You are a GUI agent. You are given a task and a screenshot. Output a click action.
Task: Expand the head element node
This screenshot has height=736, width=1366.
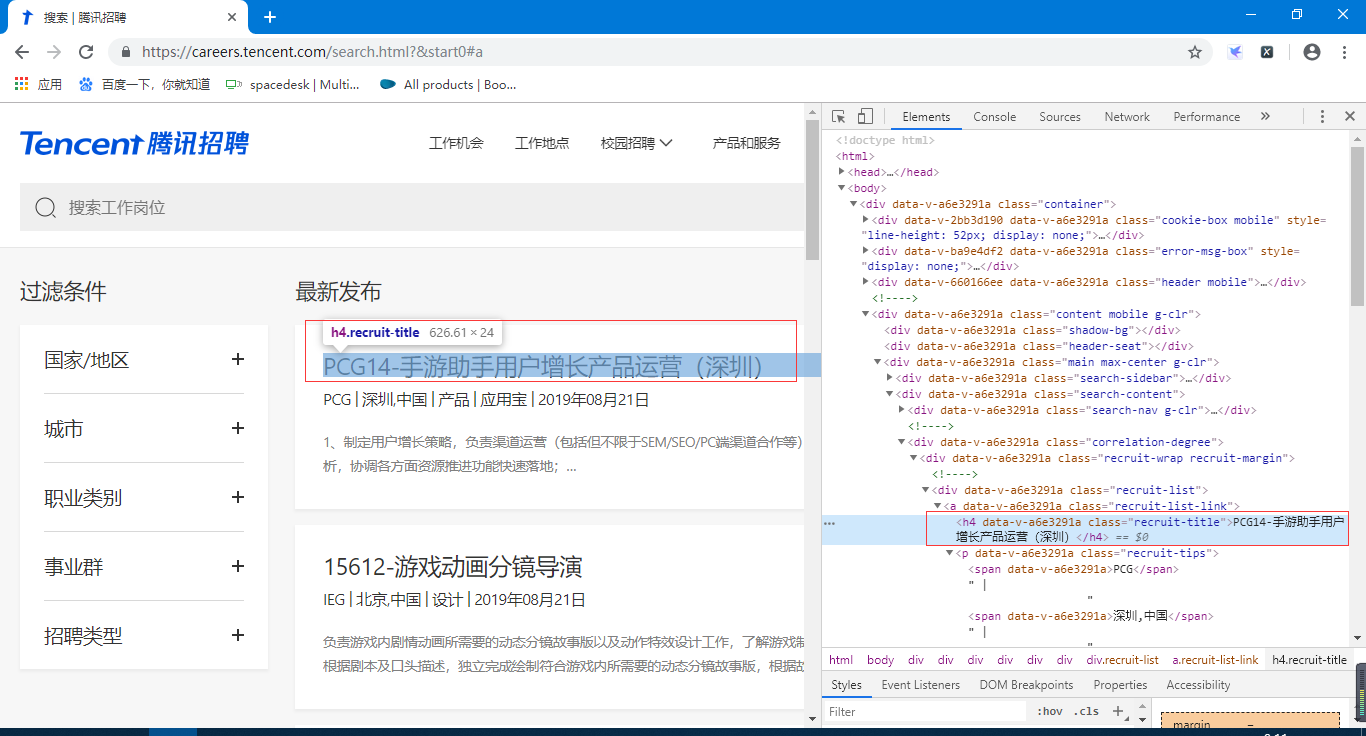point(842,172)
